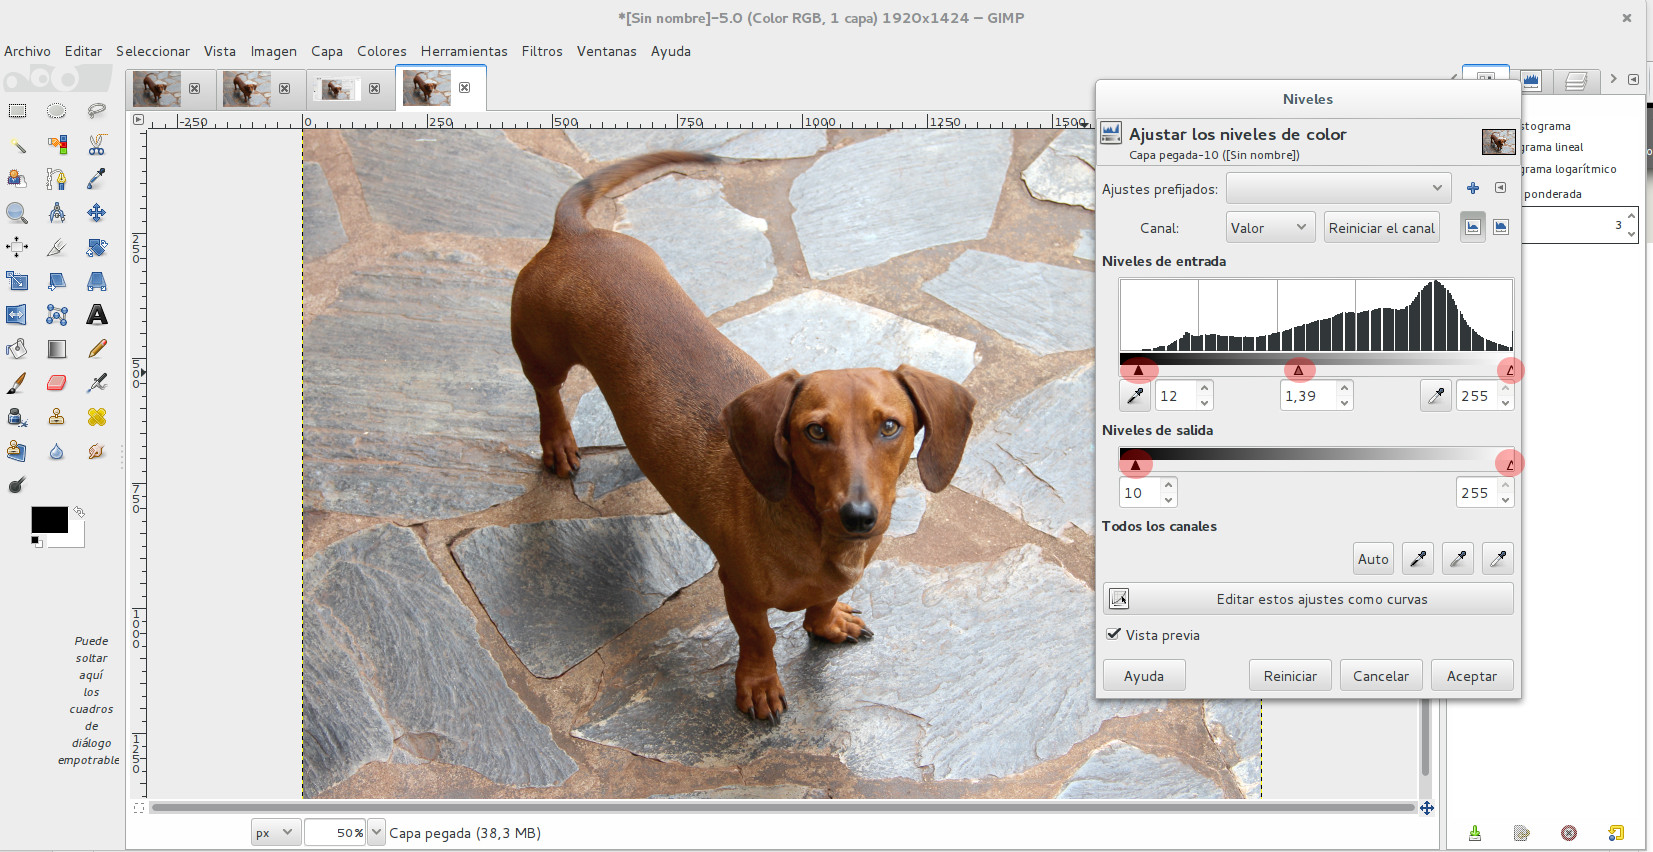Image resolution: width=1653 pixels, height=852 pixels.
Task: Select the Ellipse Select tool
Action: [x=57, y=111]
